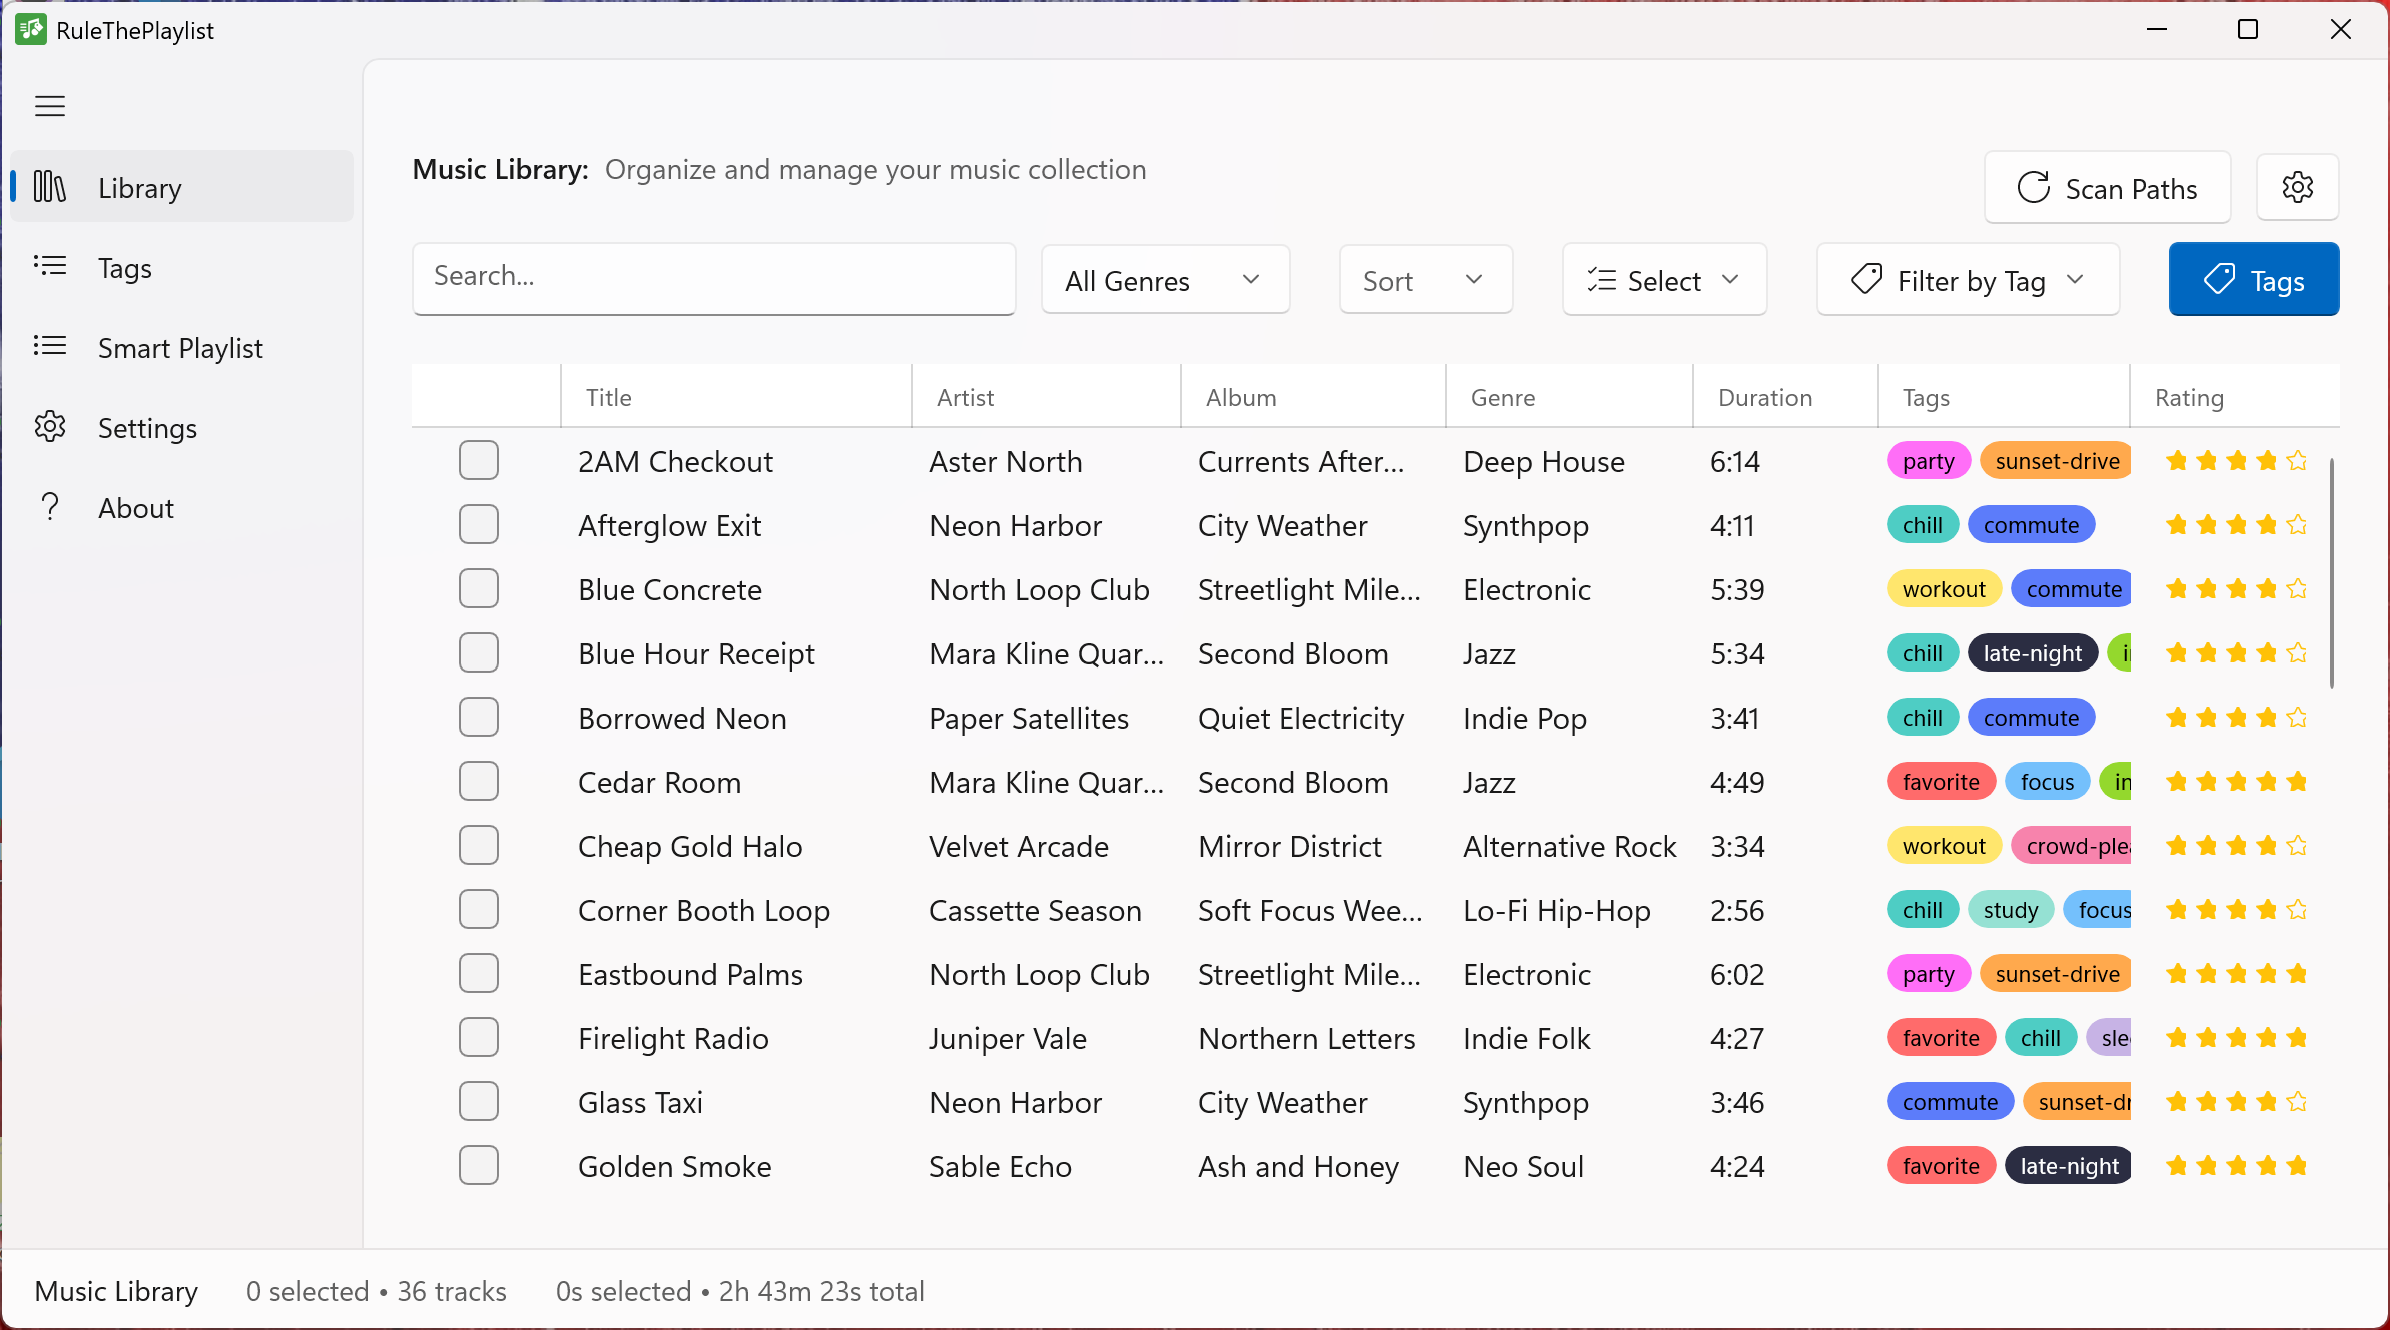This screenshot has width=2390, height=1330.
Task: Focus the Search input field
Action: [714, 277]
